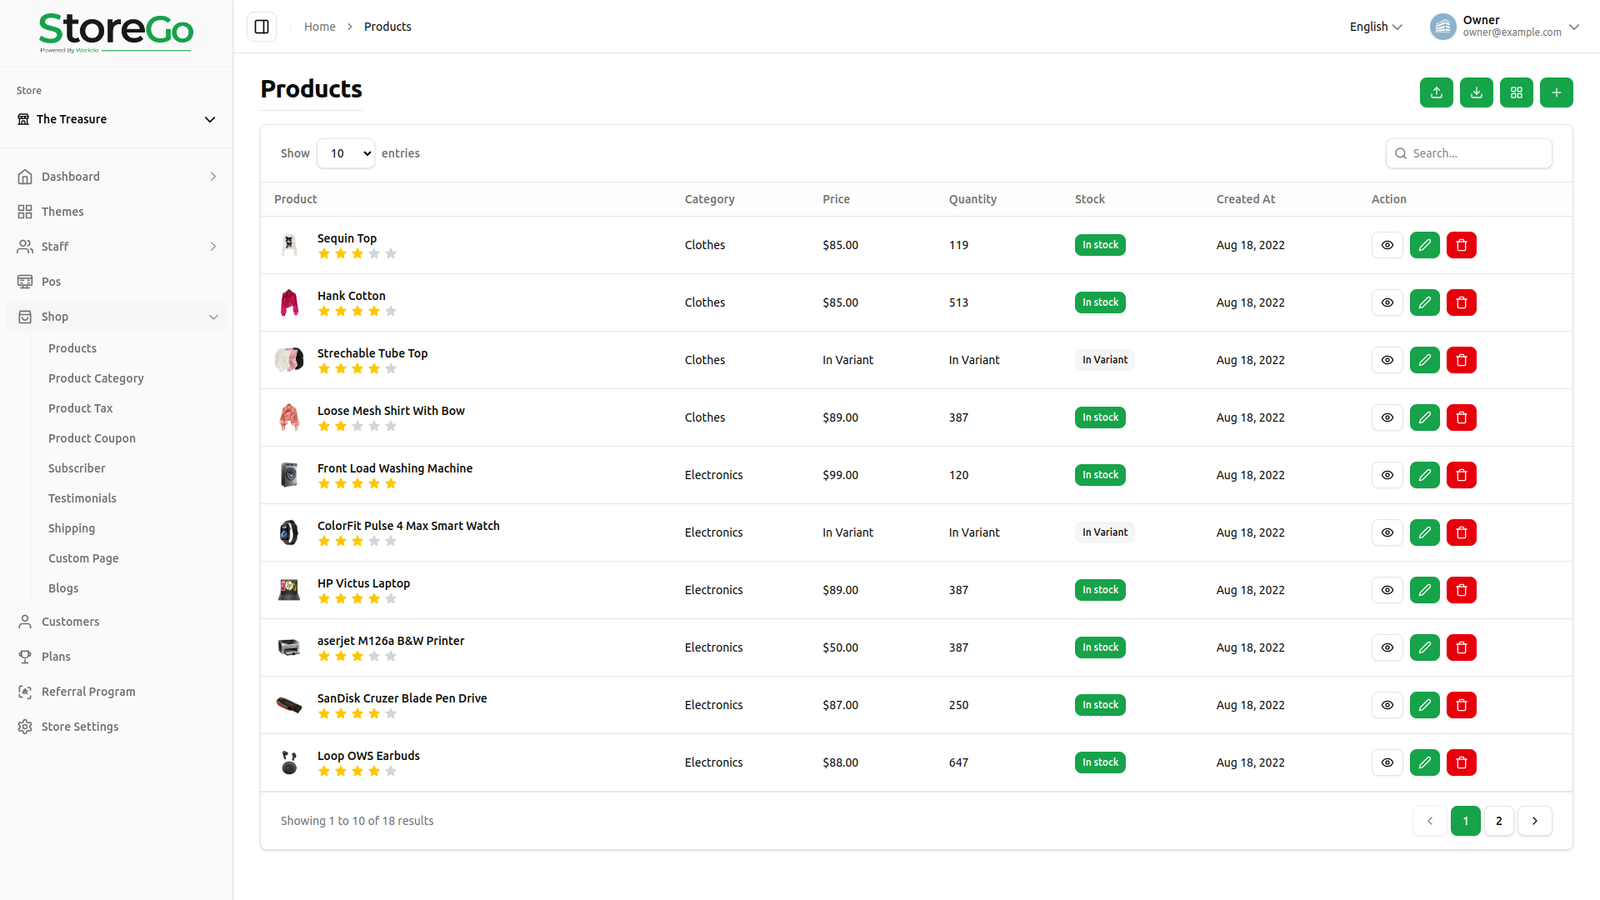View Sequin Top with eye icon

click(x=1387, y=245)
